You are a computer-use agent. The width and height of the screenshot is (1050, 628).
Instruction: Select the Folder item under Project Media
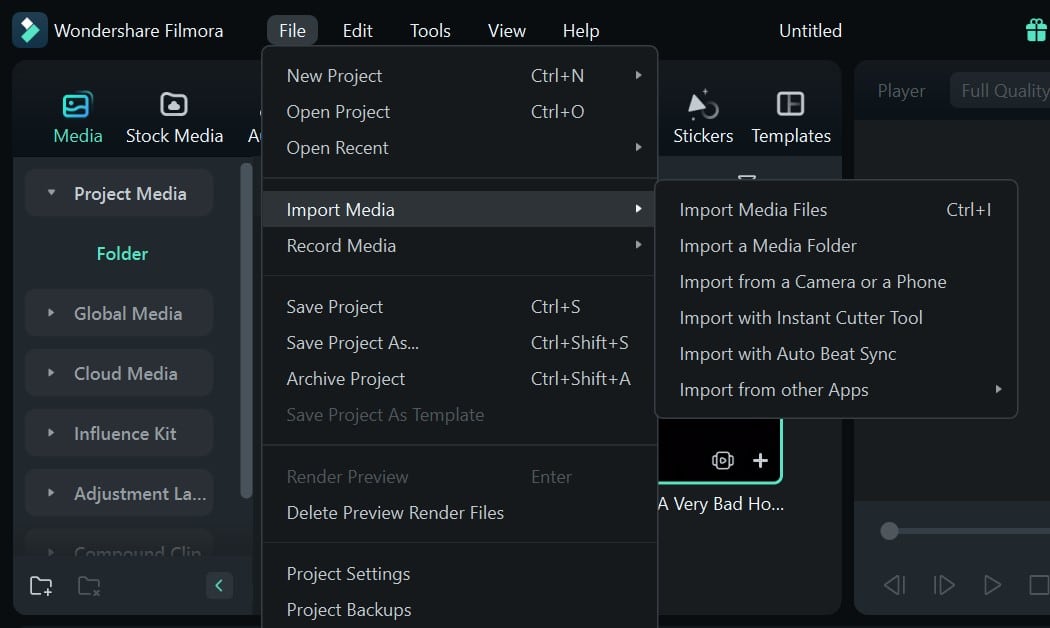[122, 254]
